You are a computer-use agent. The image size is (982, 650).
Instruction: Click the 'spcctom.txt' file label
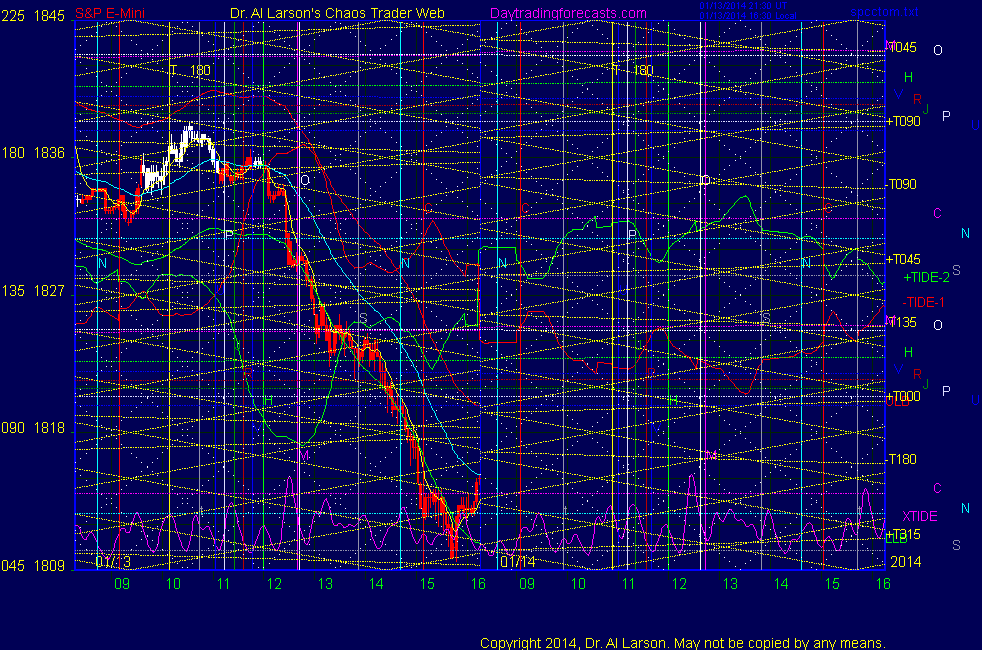point(884,11)
